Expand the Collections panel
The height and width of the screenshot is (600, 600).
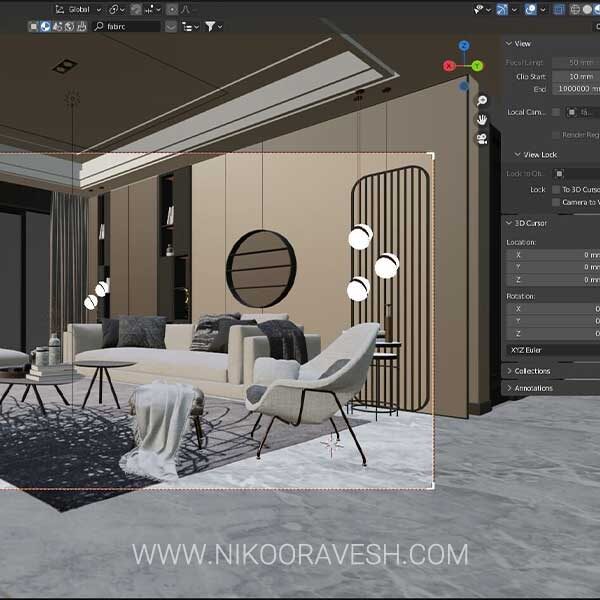(528, 371)
